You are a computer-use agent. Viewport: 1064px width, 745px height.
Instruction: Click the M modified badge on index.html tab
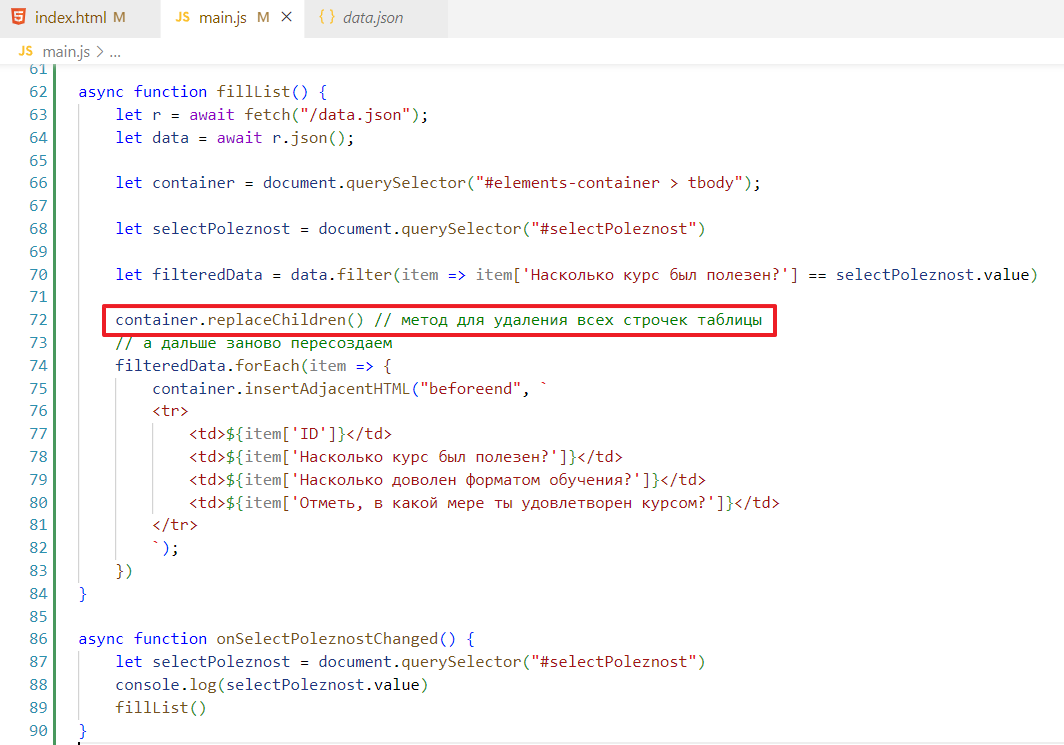[119, 18]
